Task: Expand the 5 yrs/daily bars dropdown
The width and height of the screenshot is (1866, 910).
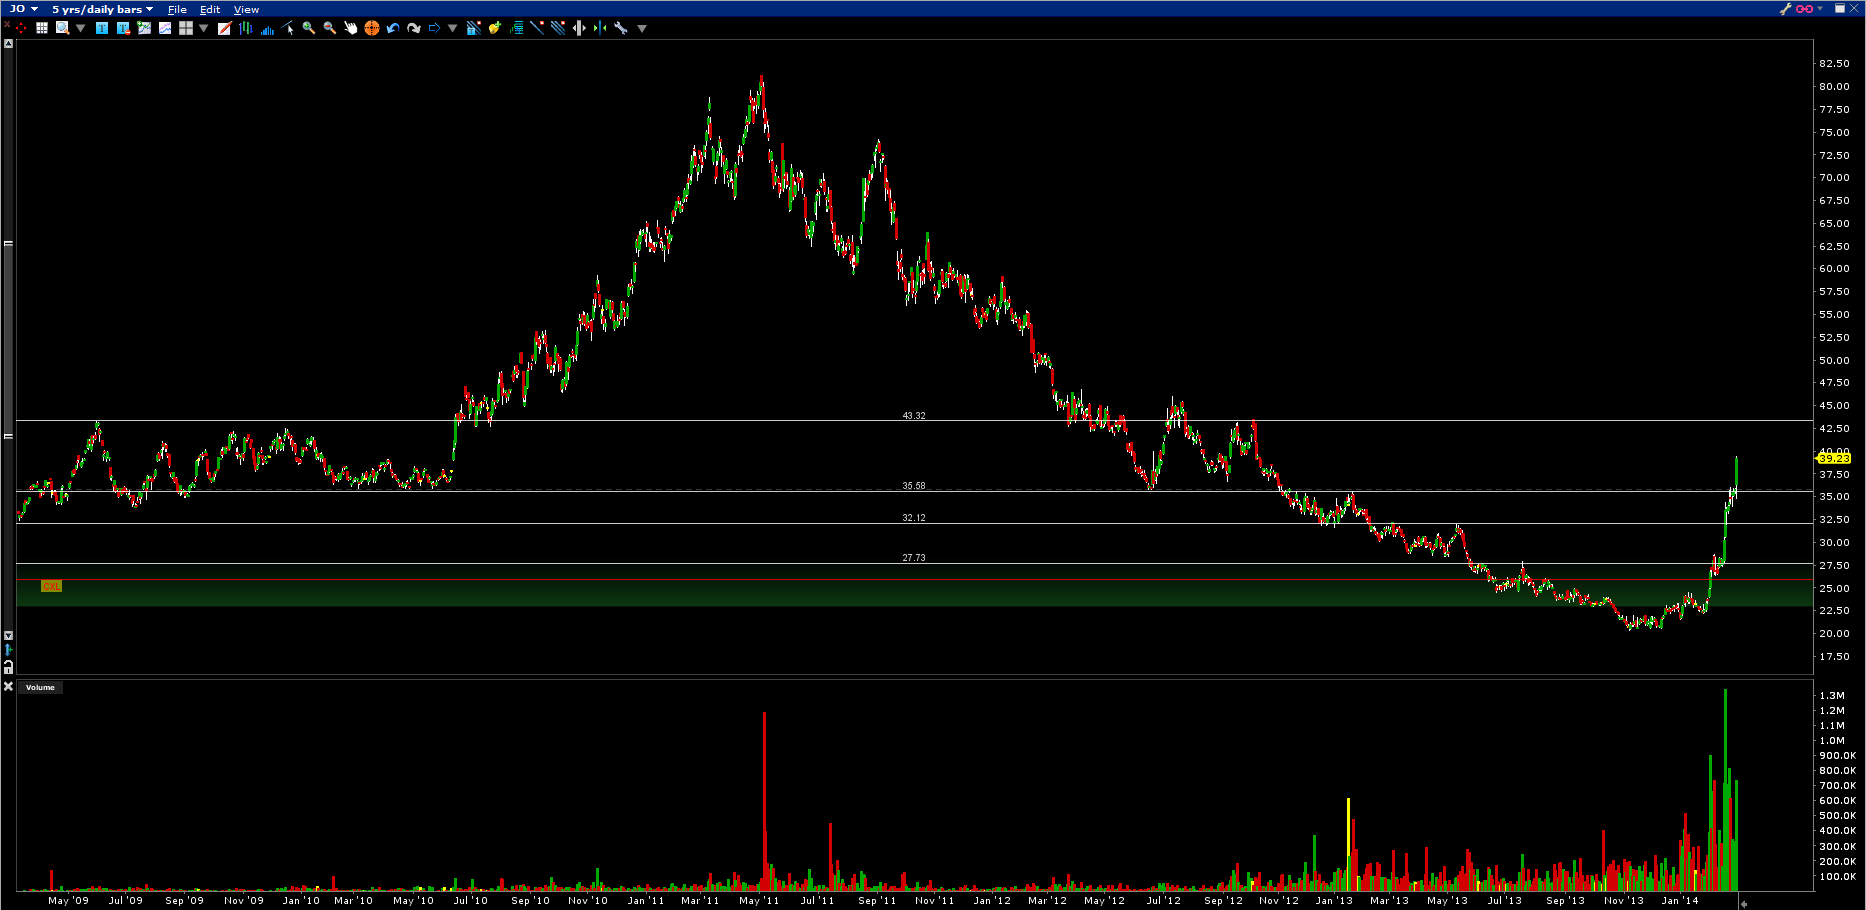Action: click(102, 9)
